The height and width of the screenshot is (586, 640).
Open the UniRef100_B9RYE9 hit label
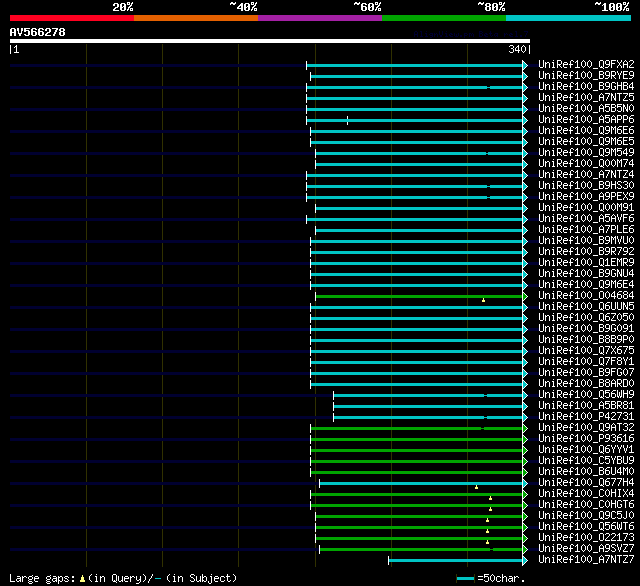(x=586, y=75)
